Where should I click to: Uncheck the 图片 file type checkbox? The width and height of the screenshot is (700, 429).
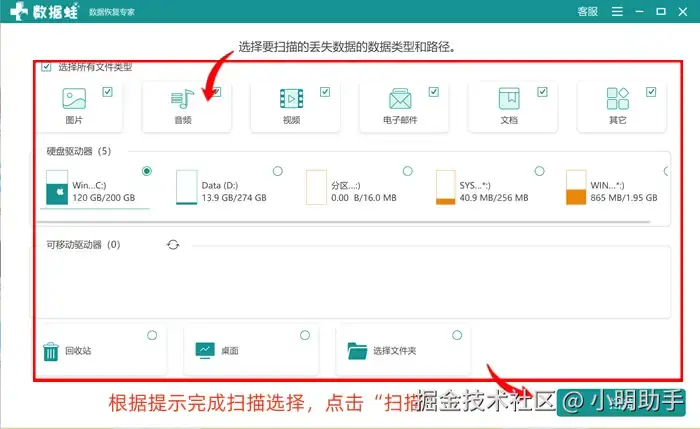(108, 92)
